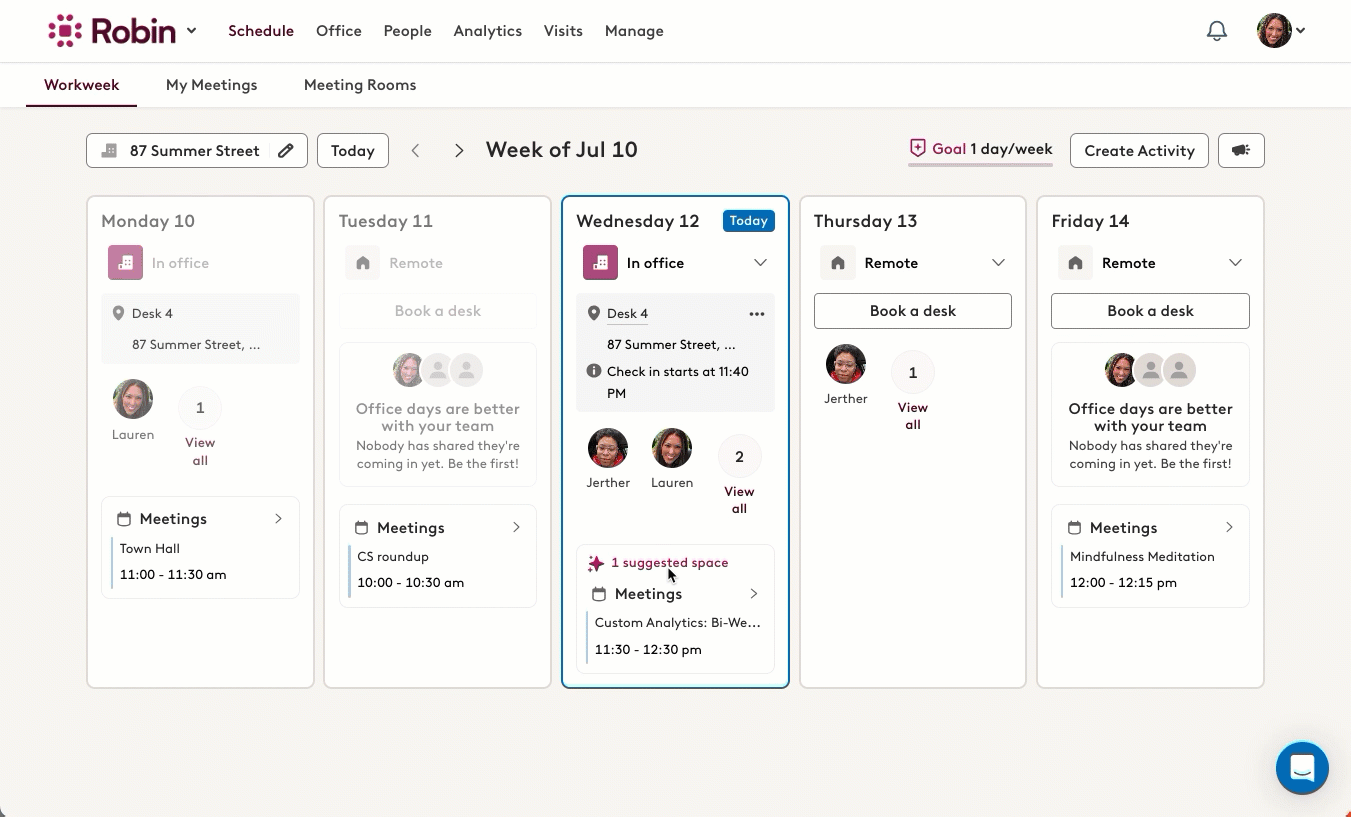Go to the next week
The width and height of the screenshot is (1351, 817).
tap(459, 151)
